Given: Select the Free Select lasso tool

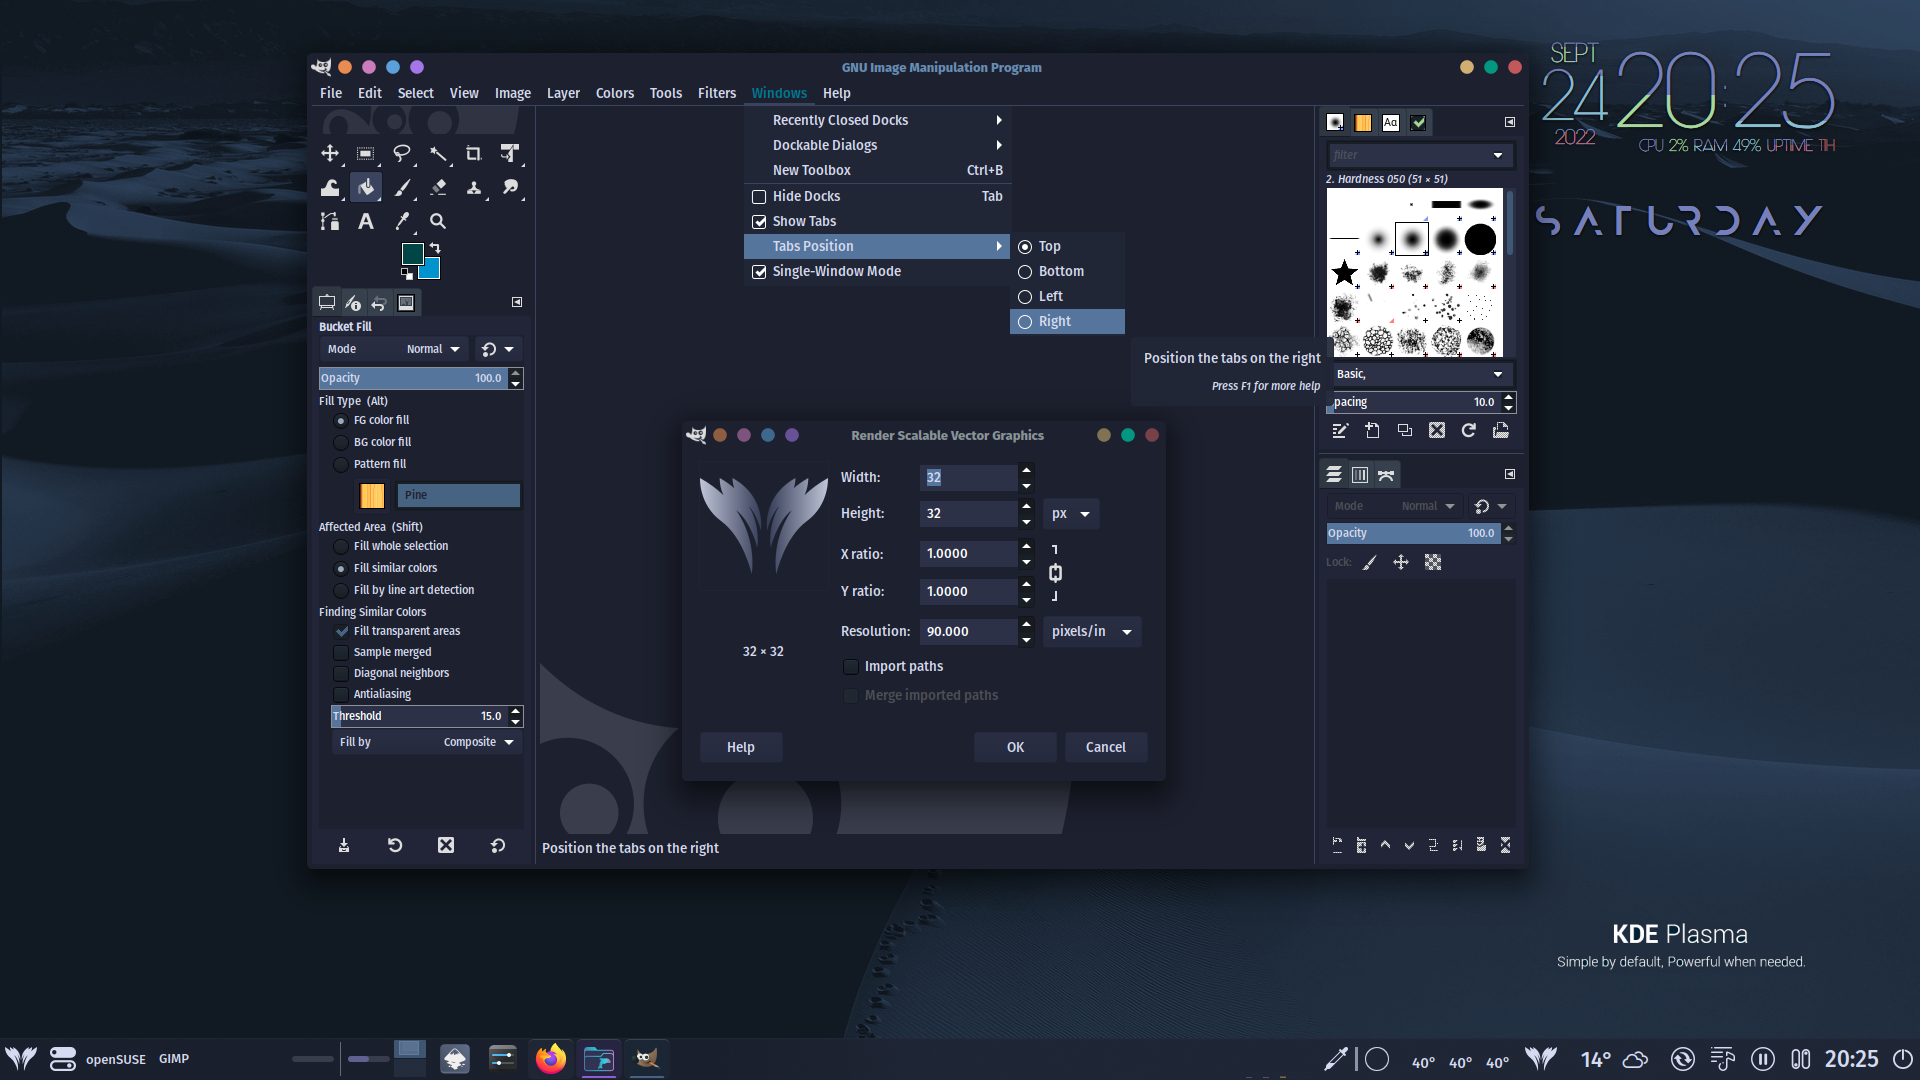Looking at the screenshot, I should click(402, 153).
